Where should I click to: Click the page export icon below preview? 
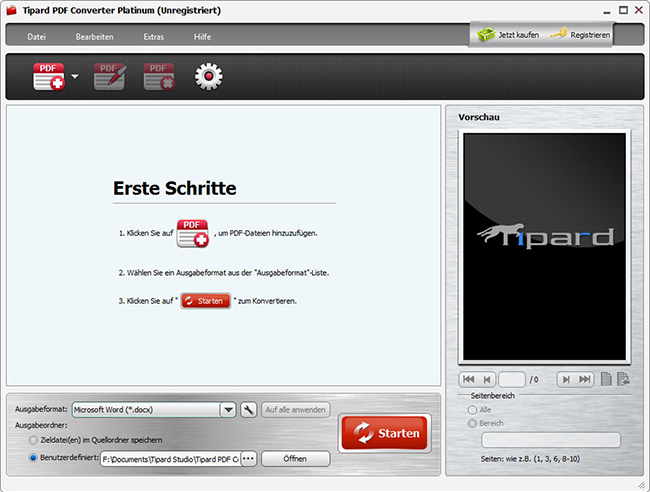623,379
